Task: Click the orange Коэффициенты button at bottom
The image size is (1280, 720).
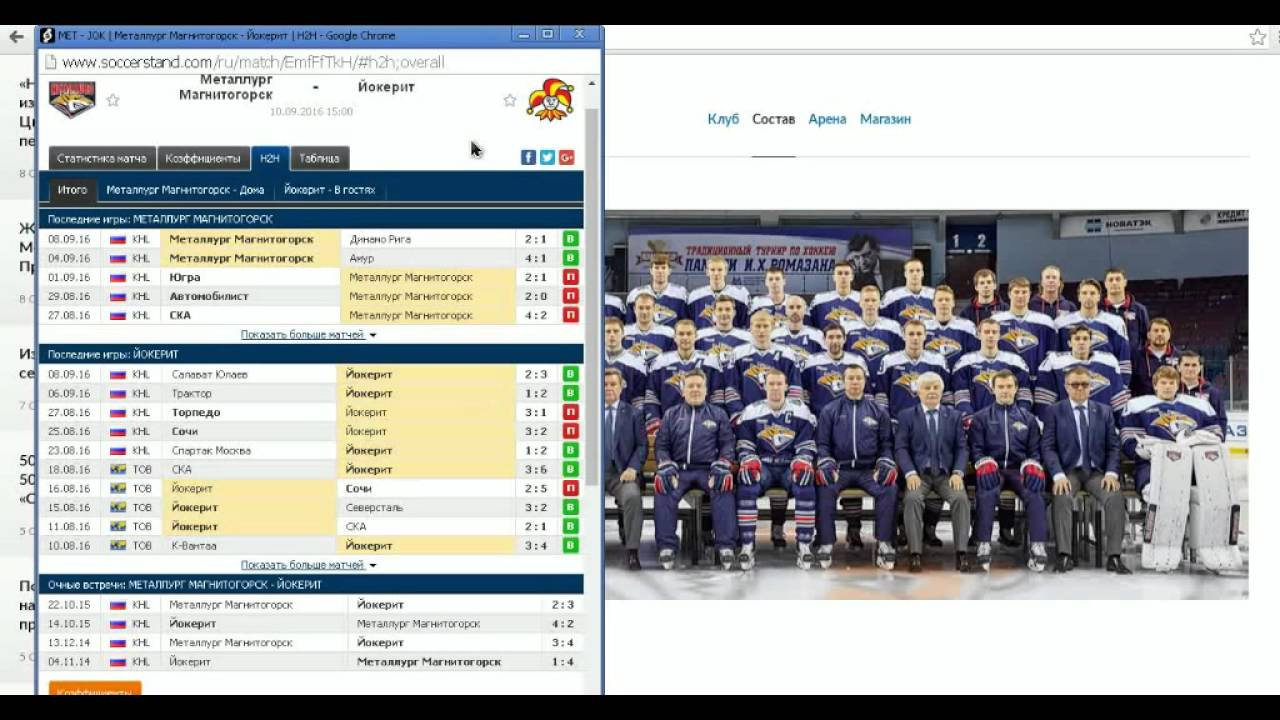Action: pos(95,689)
